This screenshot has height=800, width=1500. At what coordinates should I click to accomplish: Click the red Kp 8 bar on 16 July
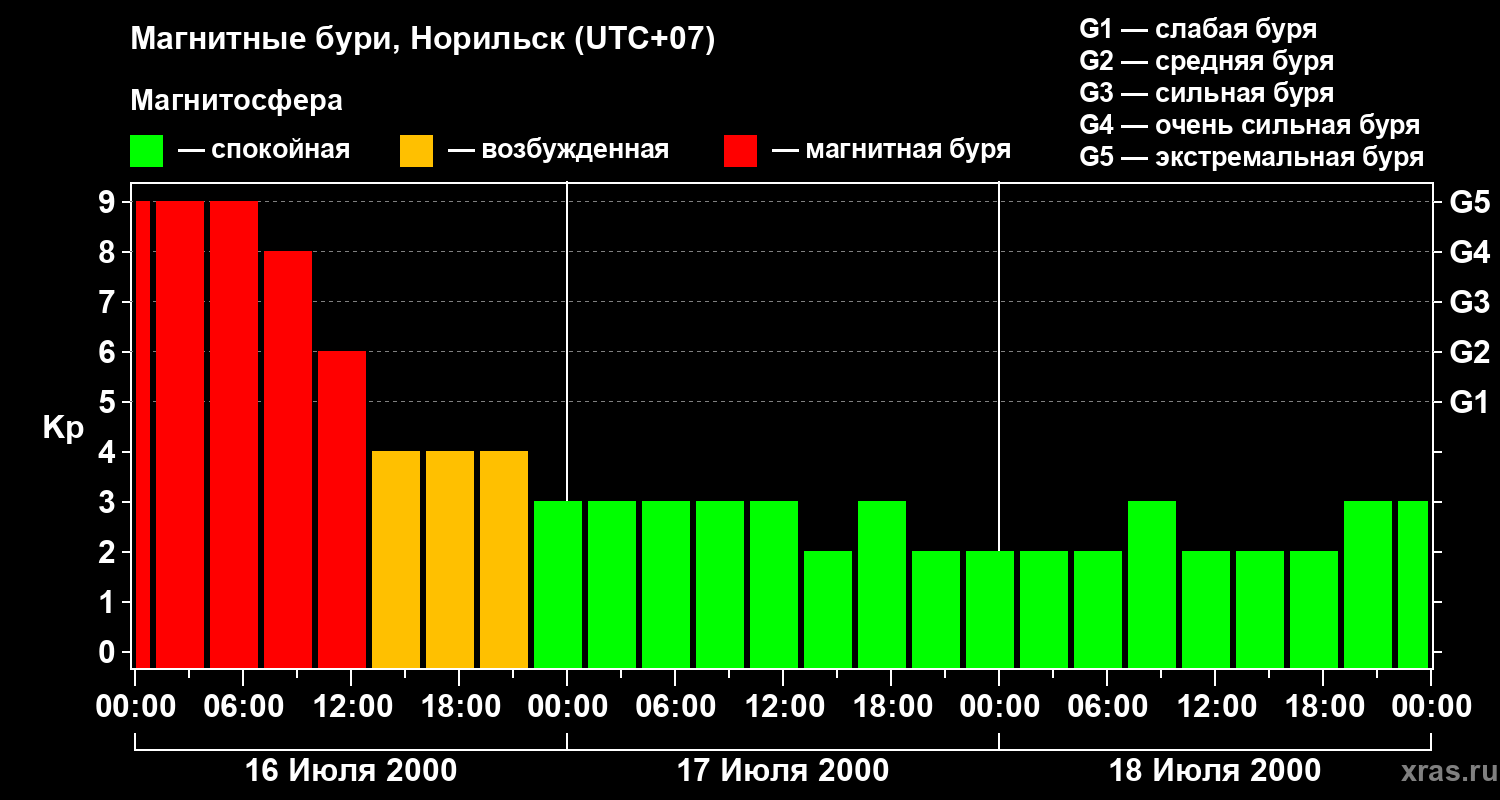pyautogui.click(x=288, y=459)
